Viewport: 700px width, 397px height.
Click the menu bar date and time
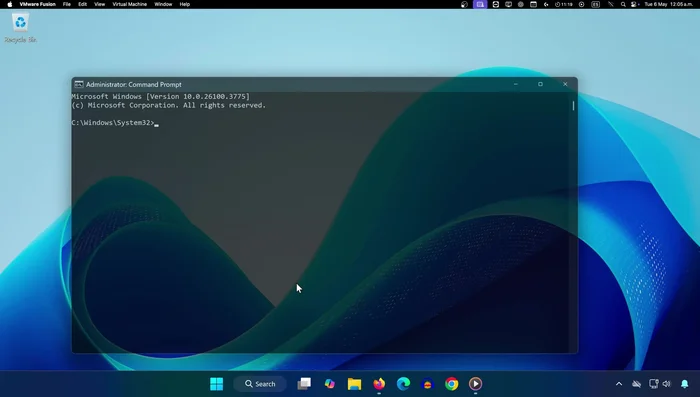(668, 4)
